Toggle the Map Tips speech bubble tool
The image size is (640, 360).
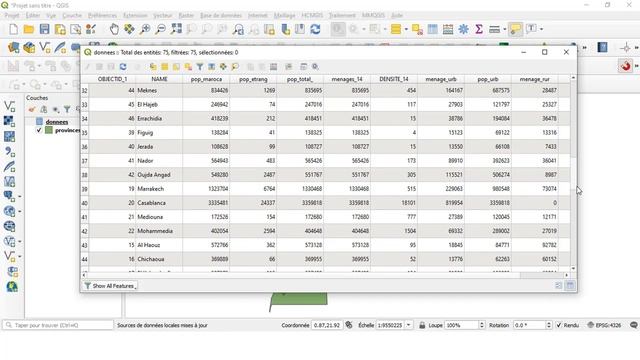[x=516, y=29]
